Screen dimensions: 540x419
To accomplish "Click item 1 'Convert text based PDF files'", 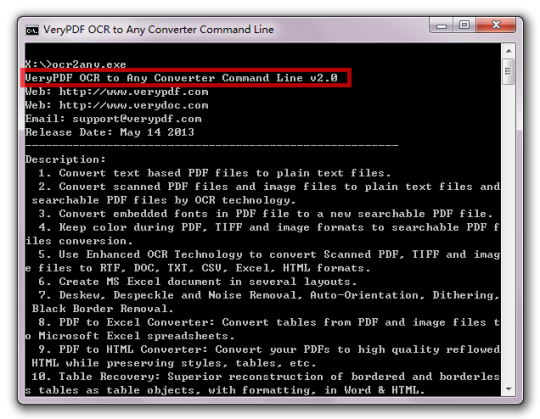I will click(214, 173).
